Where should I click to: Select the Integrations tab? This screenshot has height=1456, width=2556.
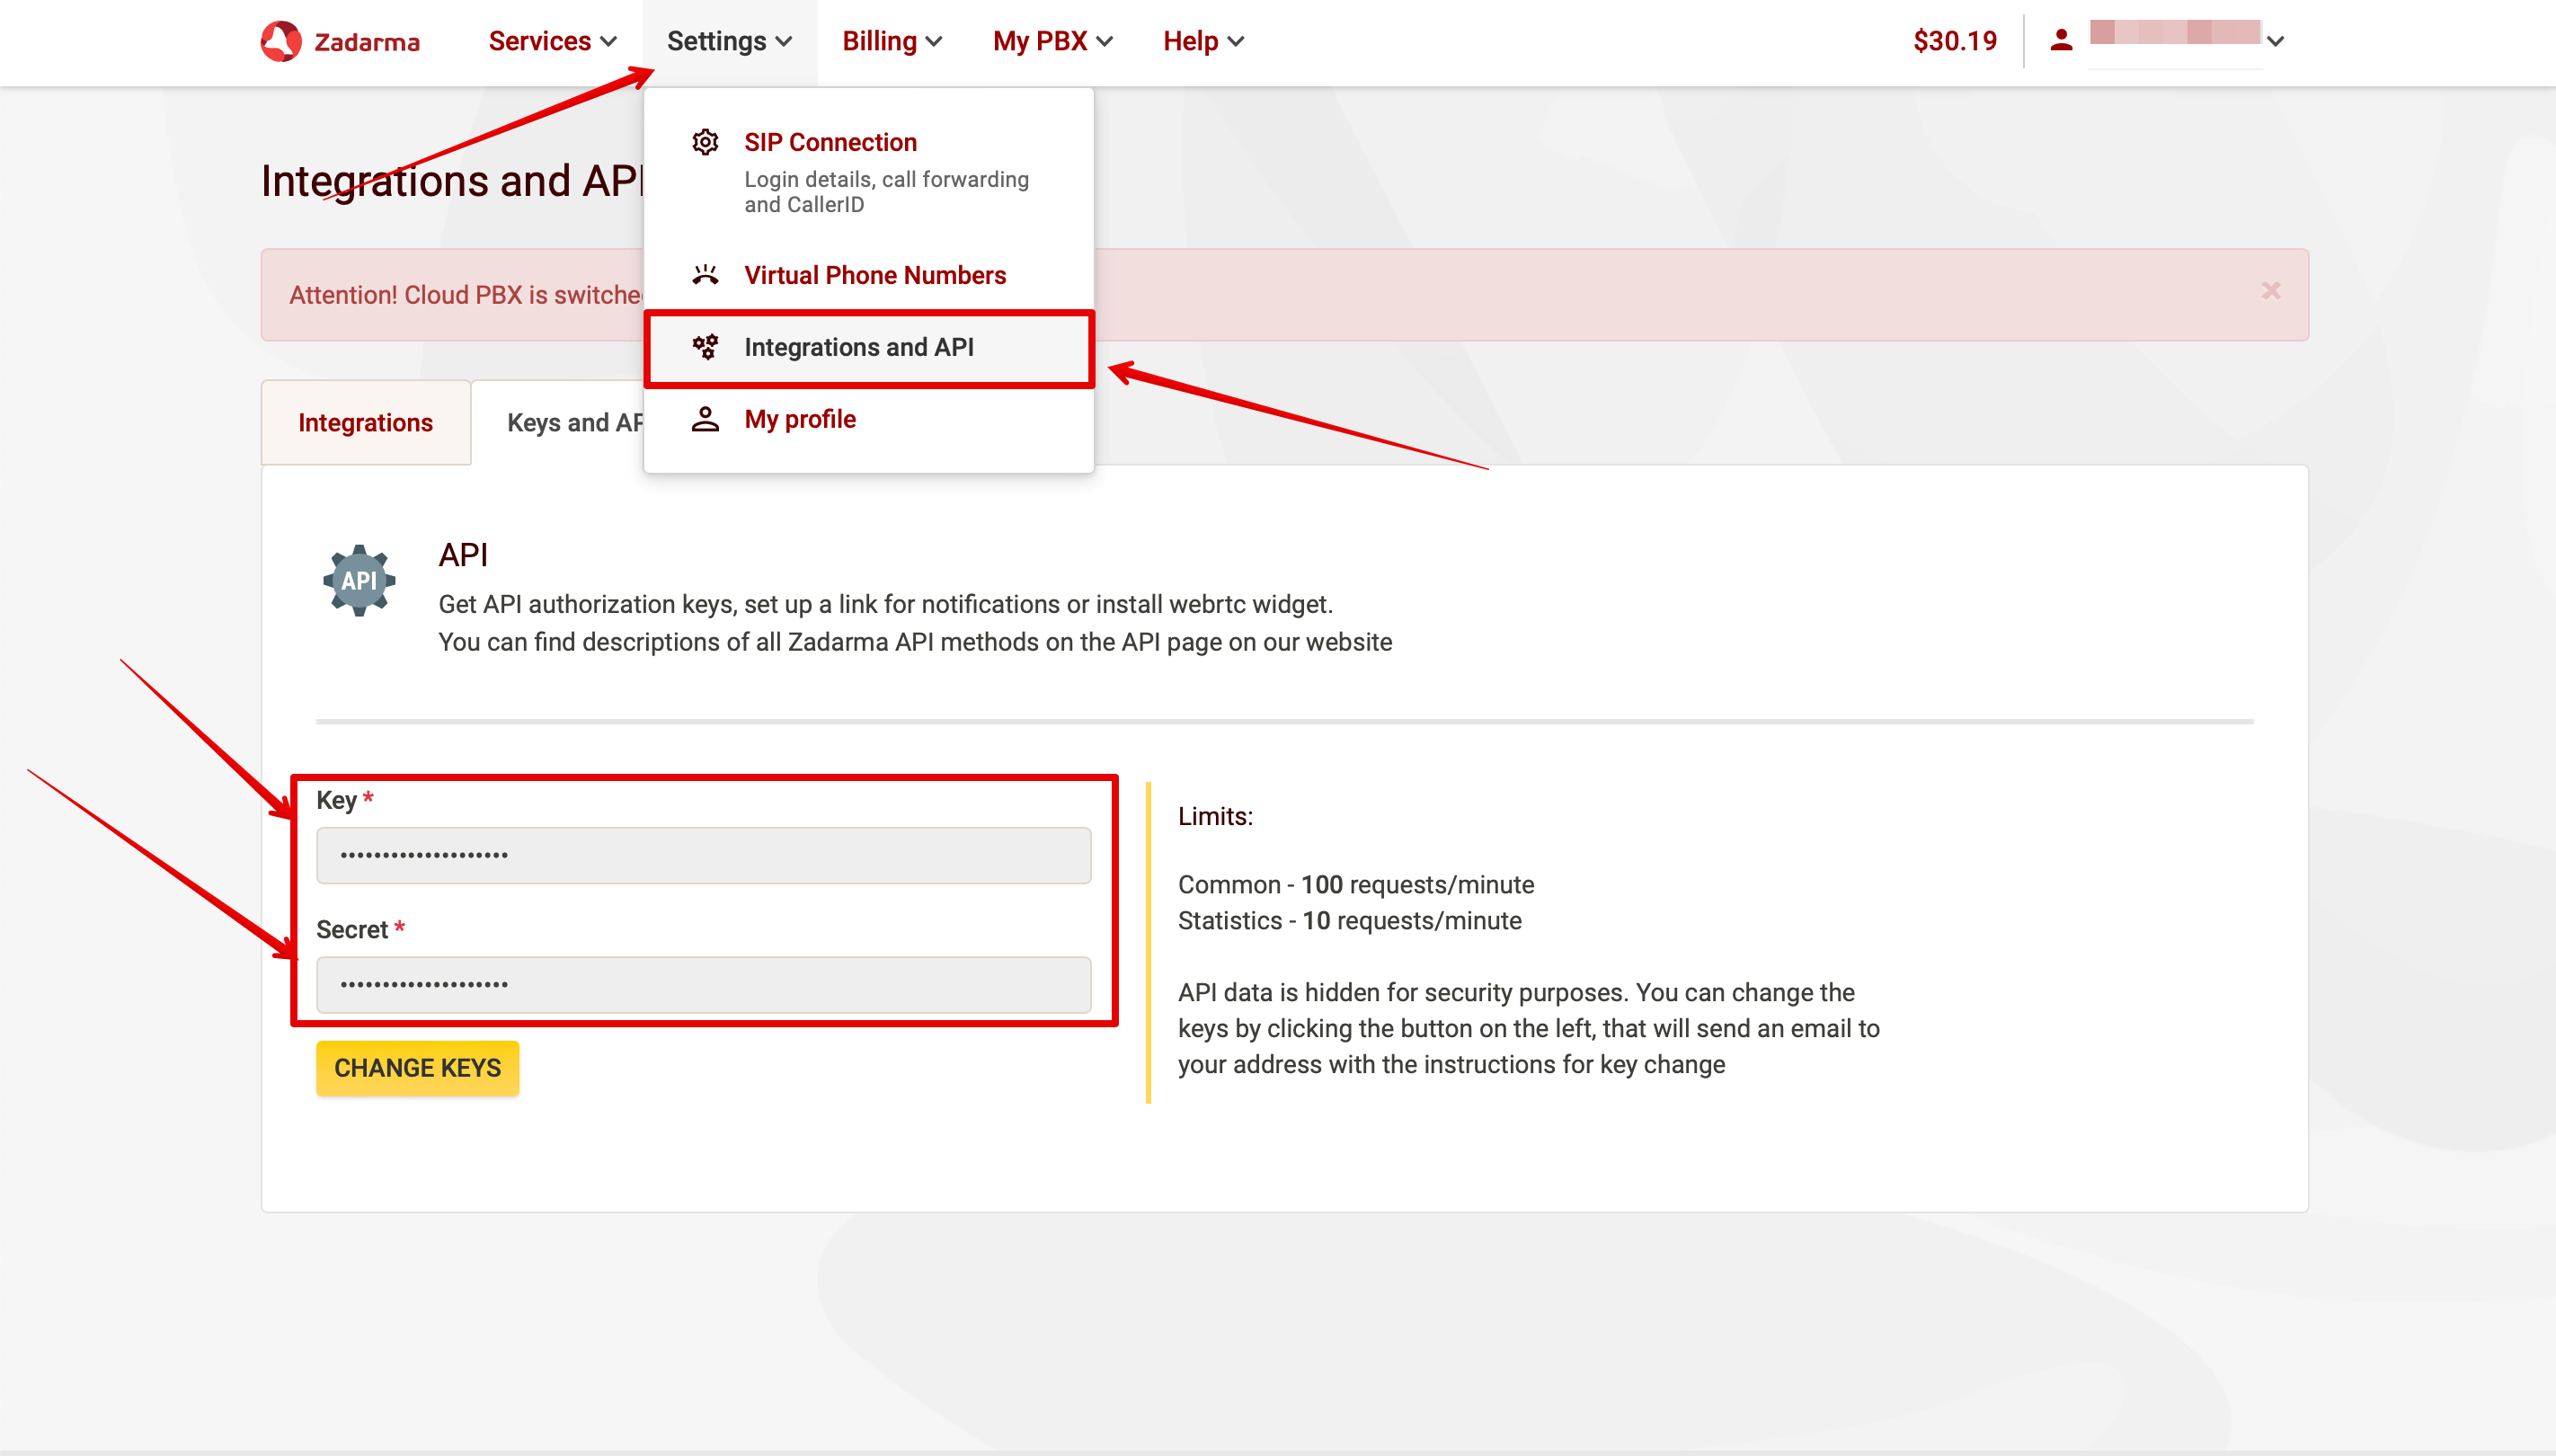[365, 422]
